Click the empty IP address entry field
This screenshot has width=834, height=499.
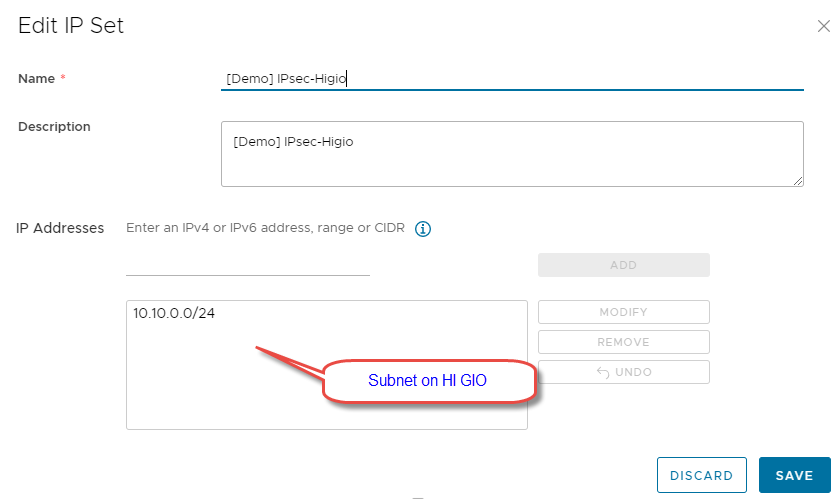click(x=247, y=264)
